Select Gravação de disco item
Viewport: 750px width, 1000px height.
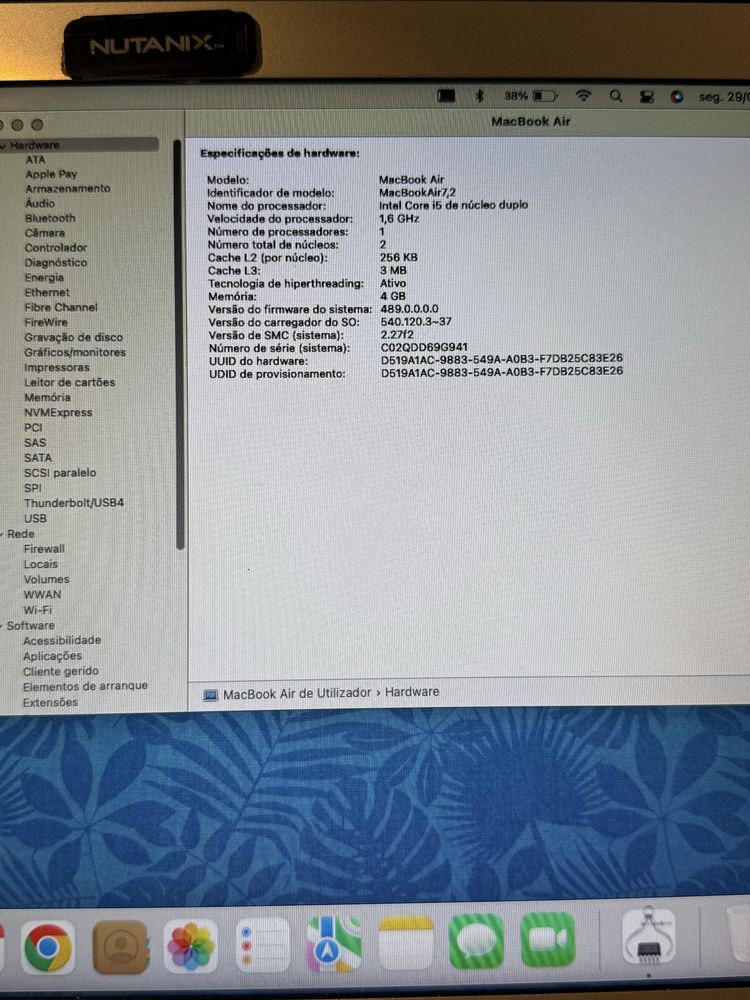click(73, 337)
